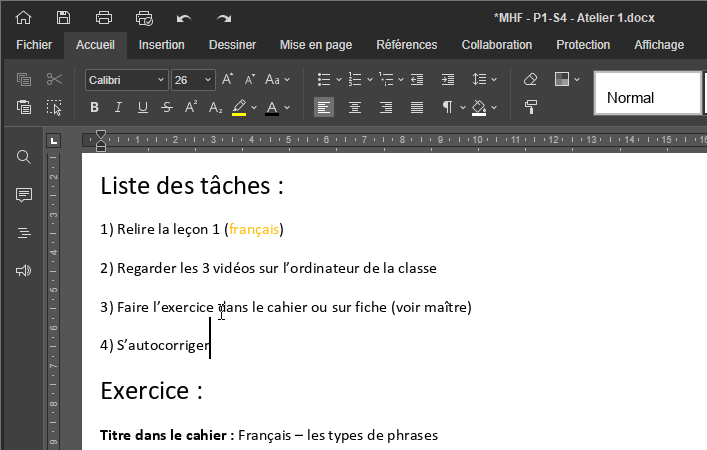Open the Headings navigation panel
The height and width of the screenshot is (450, 707).
click(23, 233)
